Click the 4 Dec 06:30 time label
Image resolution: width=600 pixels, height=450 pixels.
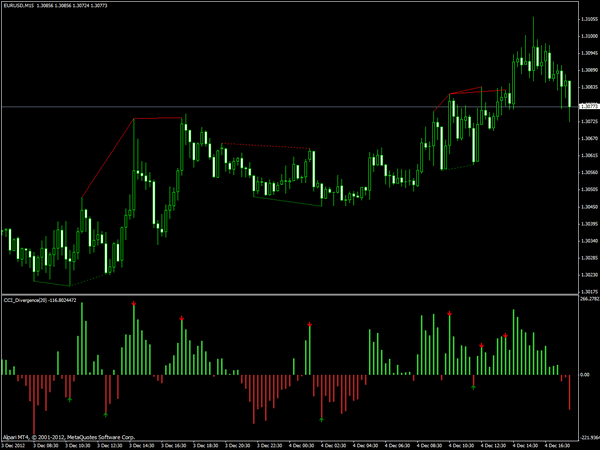tap(398, 446)
